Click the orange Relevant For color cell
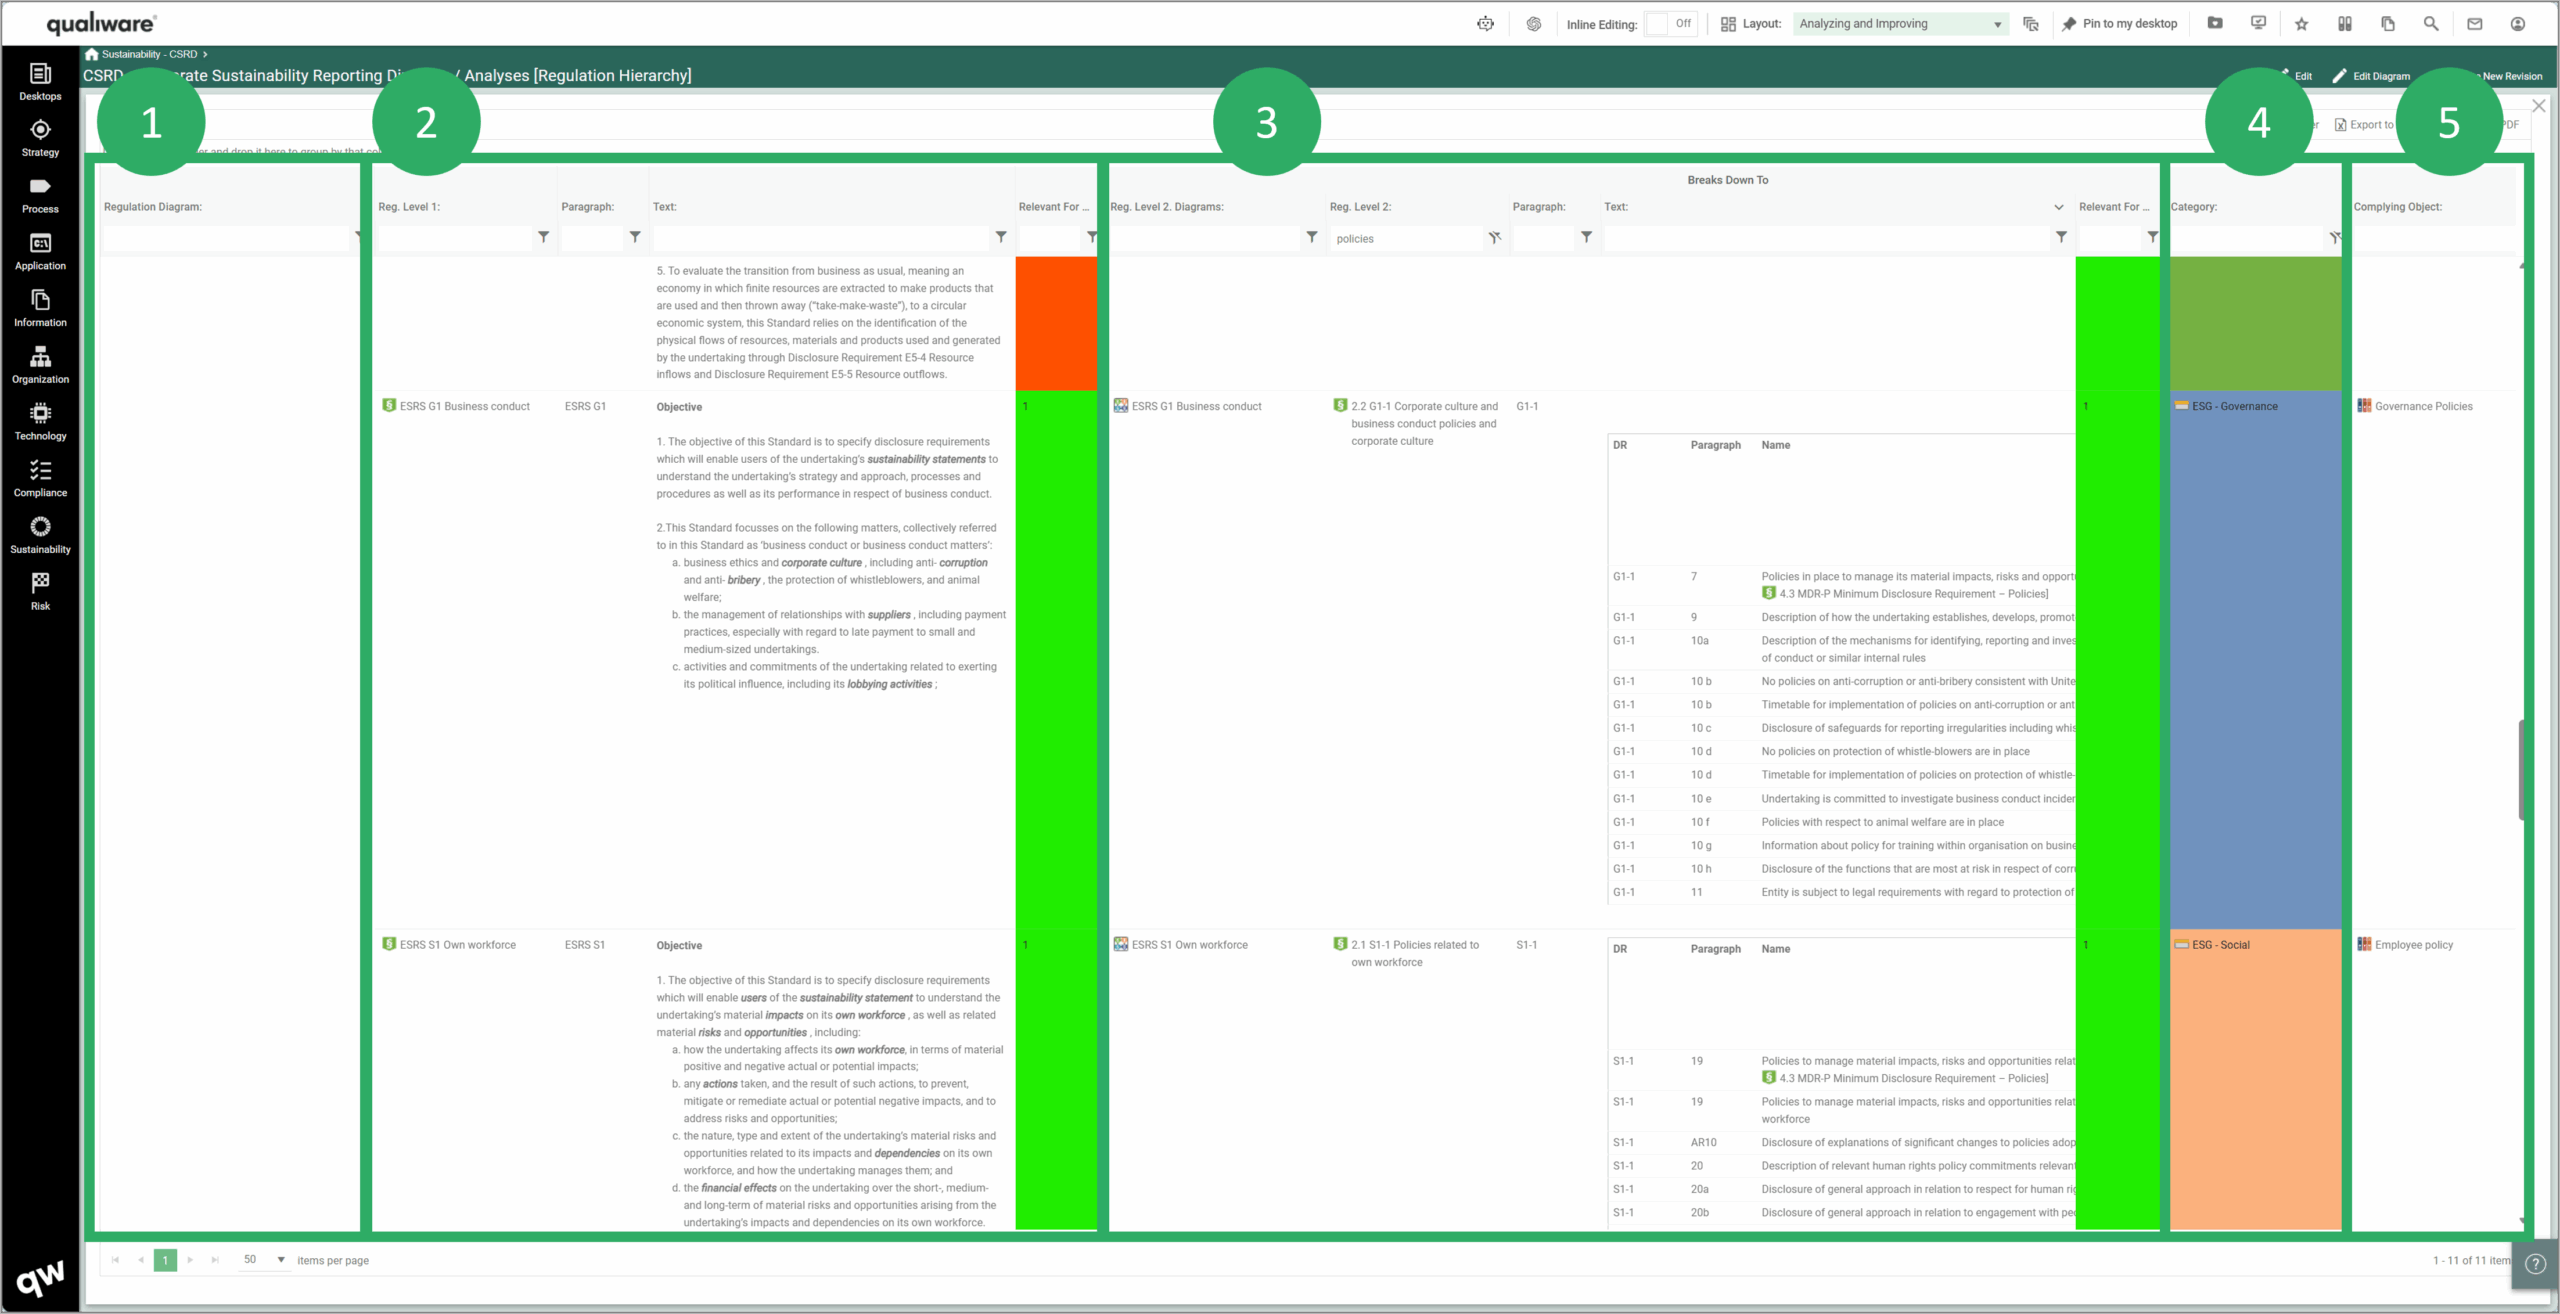The image size is (2560, 1314). click(1056, 323)
